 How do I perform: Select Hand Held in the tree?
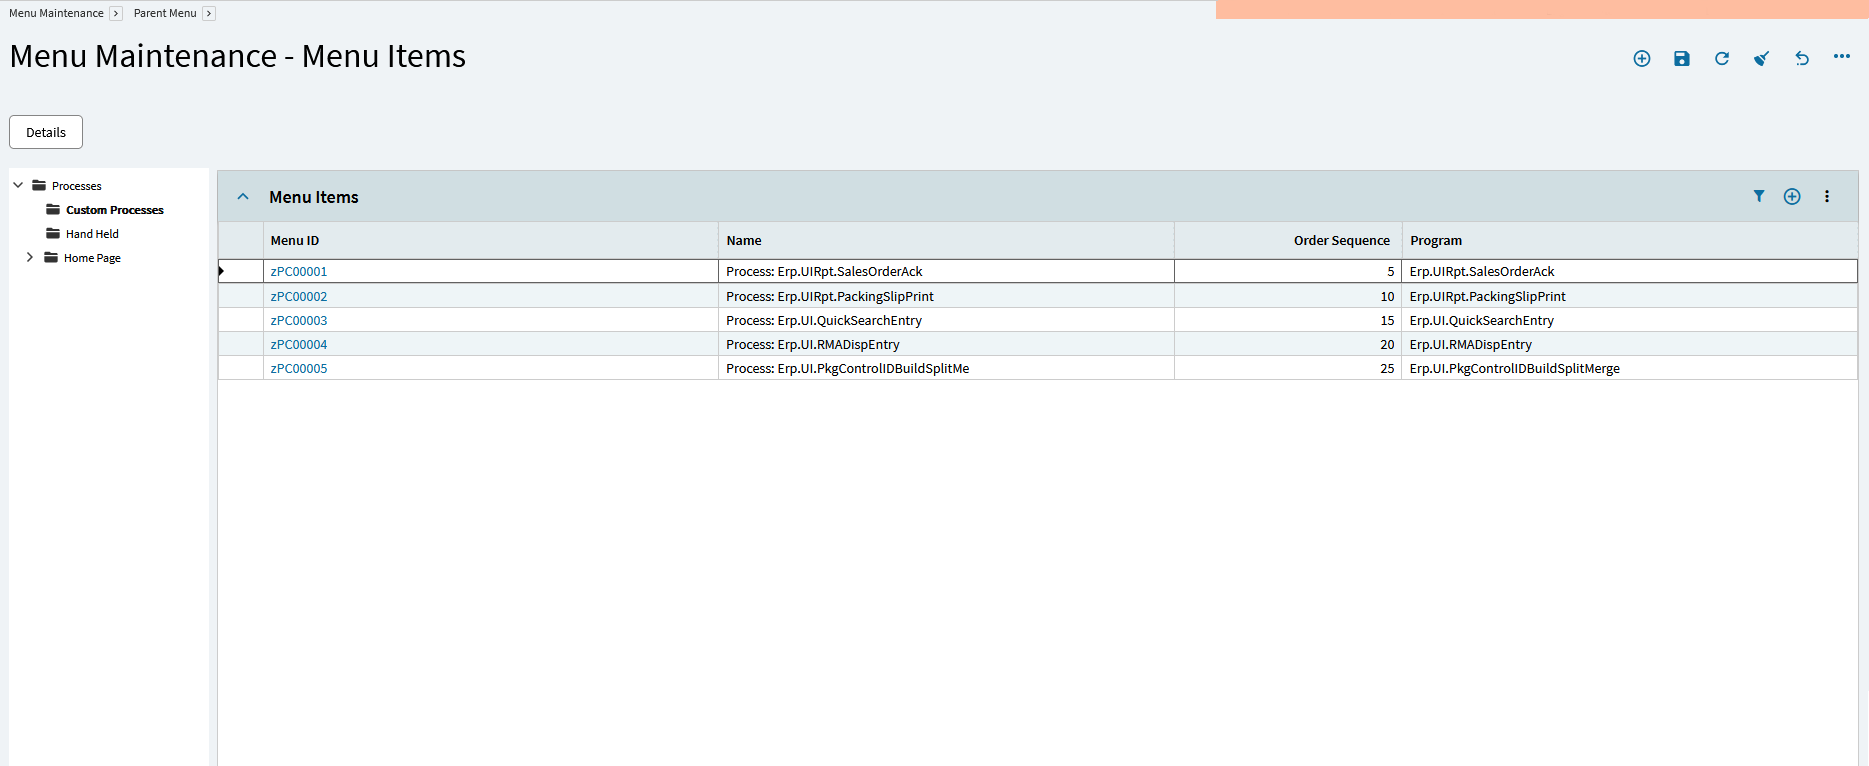[92, 234]
